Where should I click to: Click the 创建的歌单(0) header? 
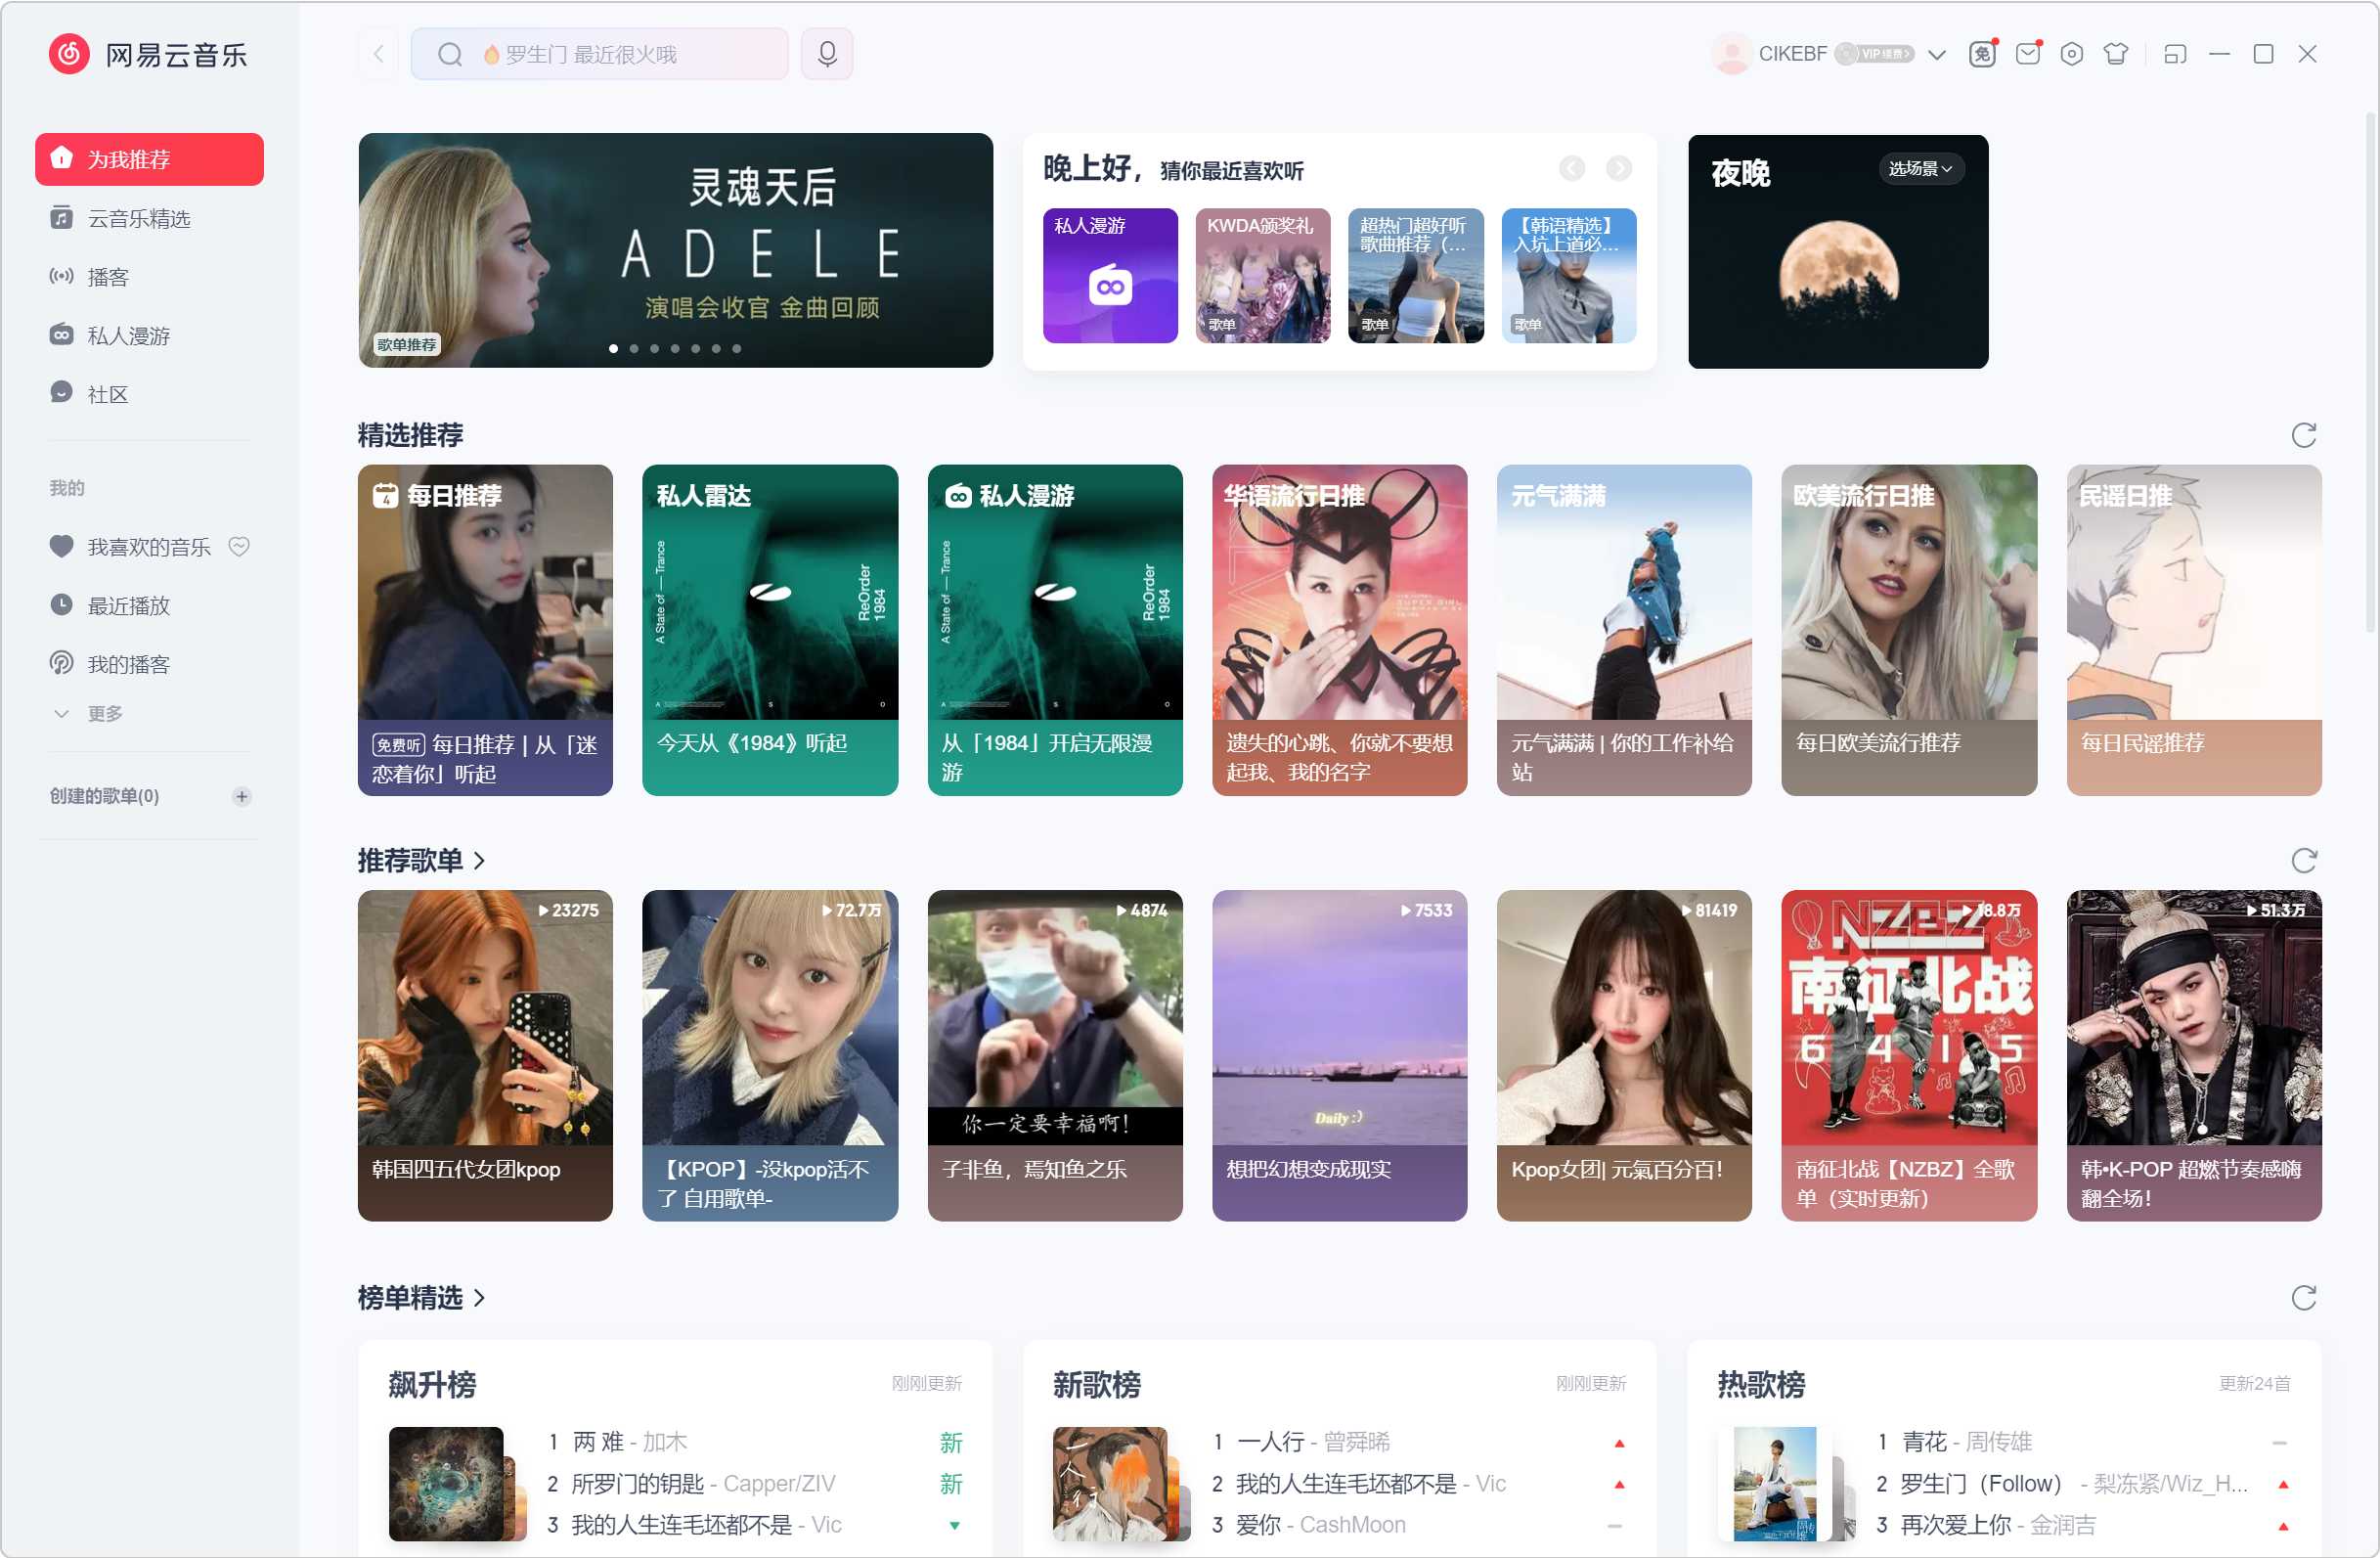[104, 796]
